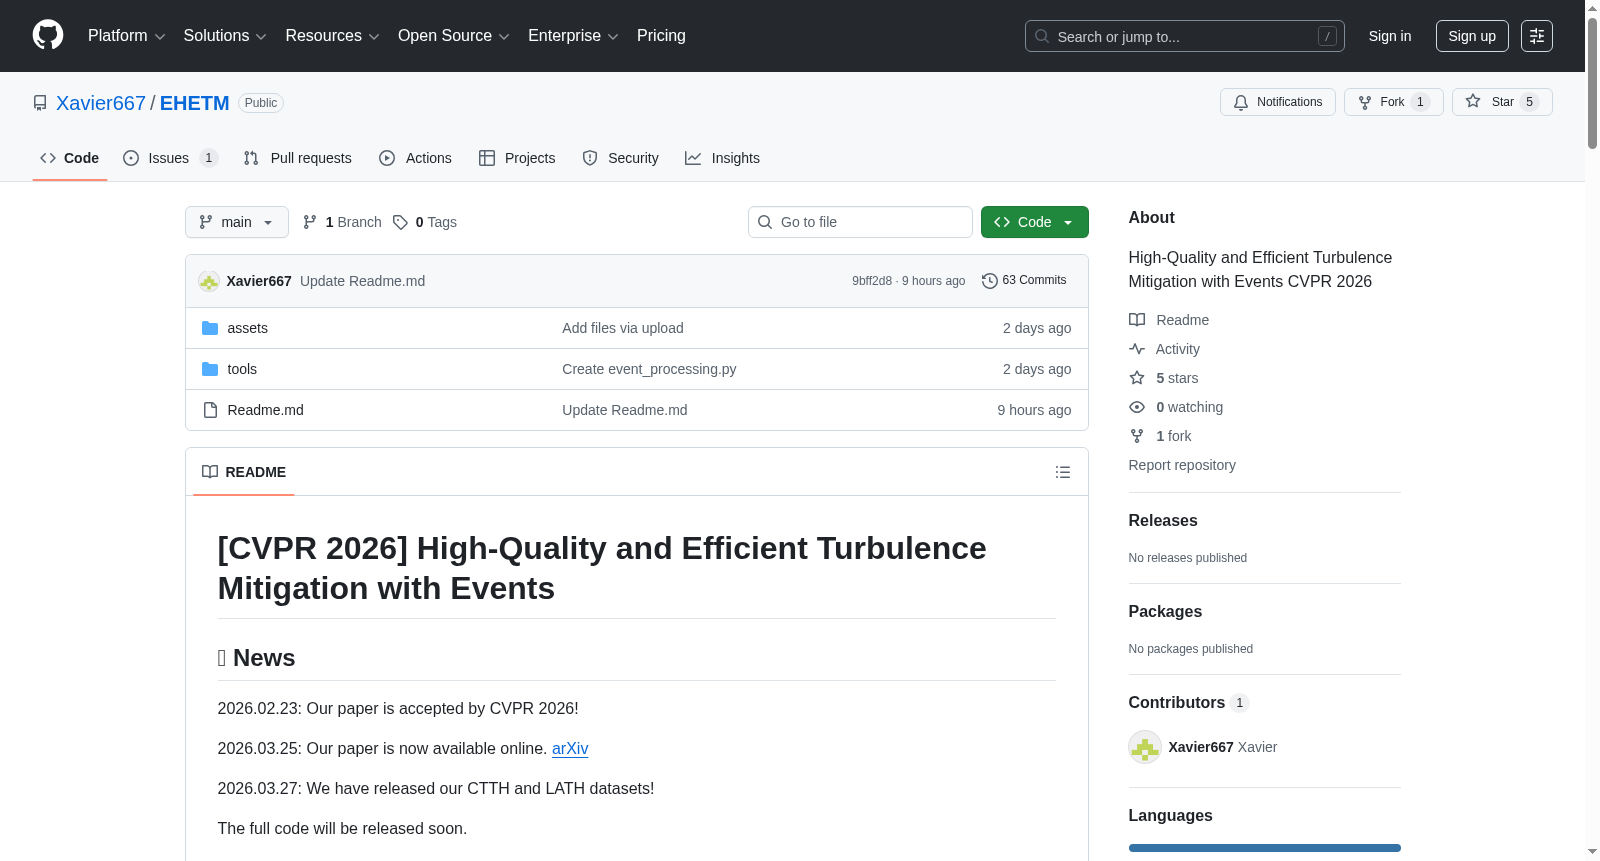Viewport: 1600px width, 861px height.
Task: Expand the Resources menu
Action: click(332, 36)
